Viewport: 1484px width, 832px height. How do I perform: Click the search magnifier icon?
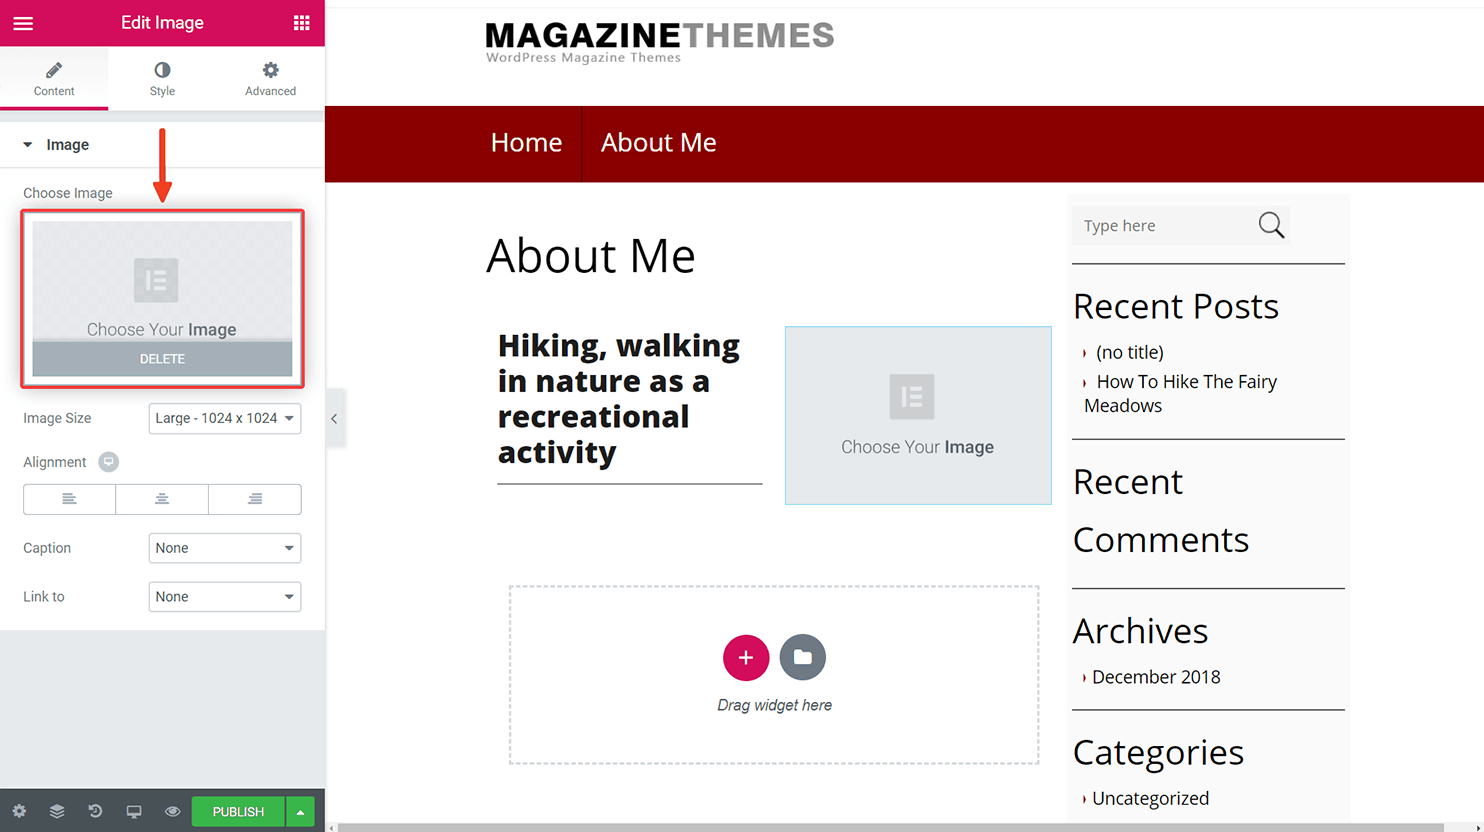pyautogui.click(x=1271, y=225)
